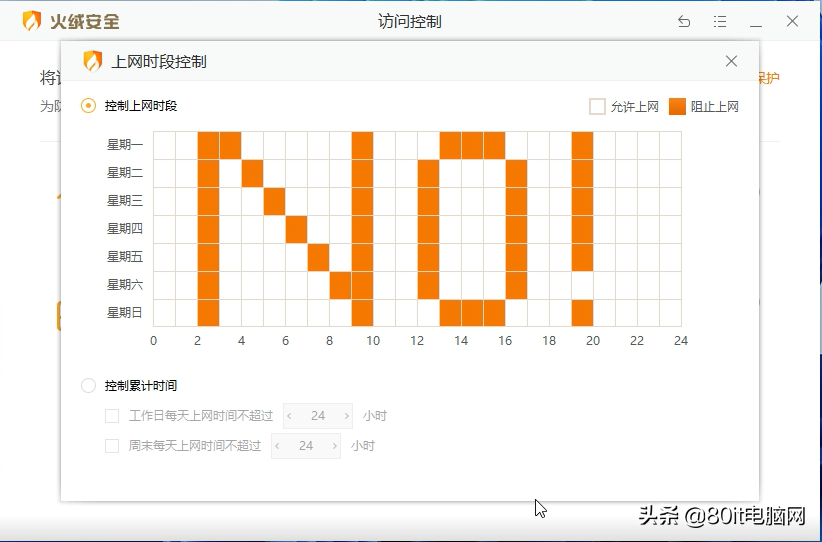Toggle 星期五 blocked cell at hour 7-8
This screenshot has height=542, width=822.
coord(318,257)
